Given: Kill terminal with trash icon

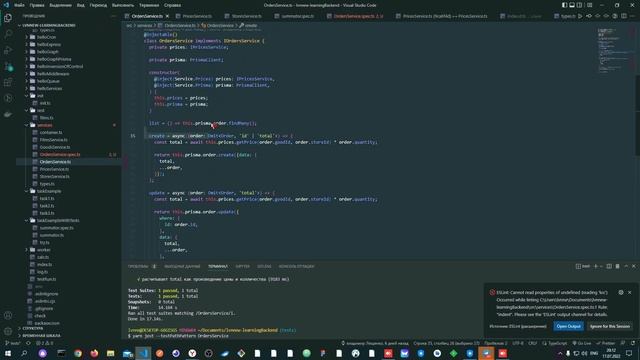Looking at the screenshot, I should [617, 266].
